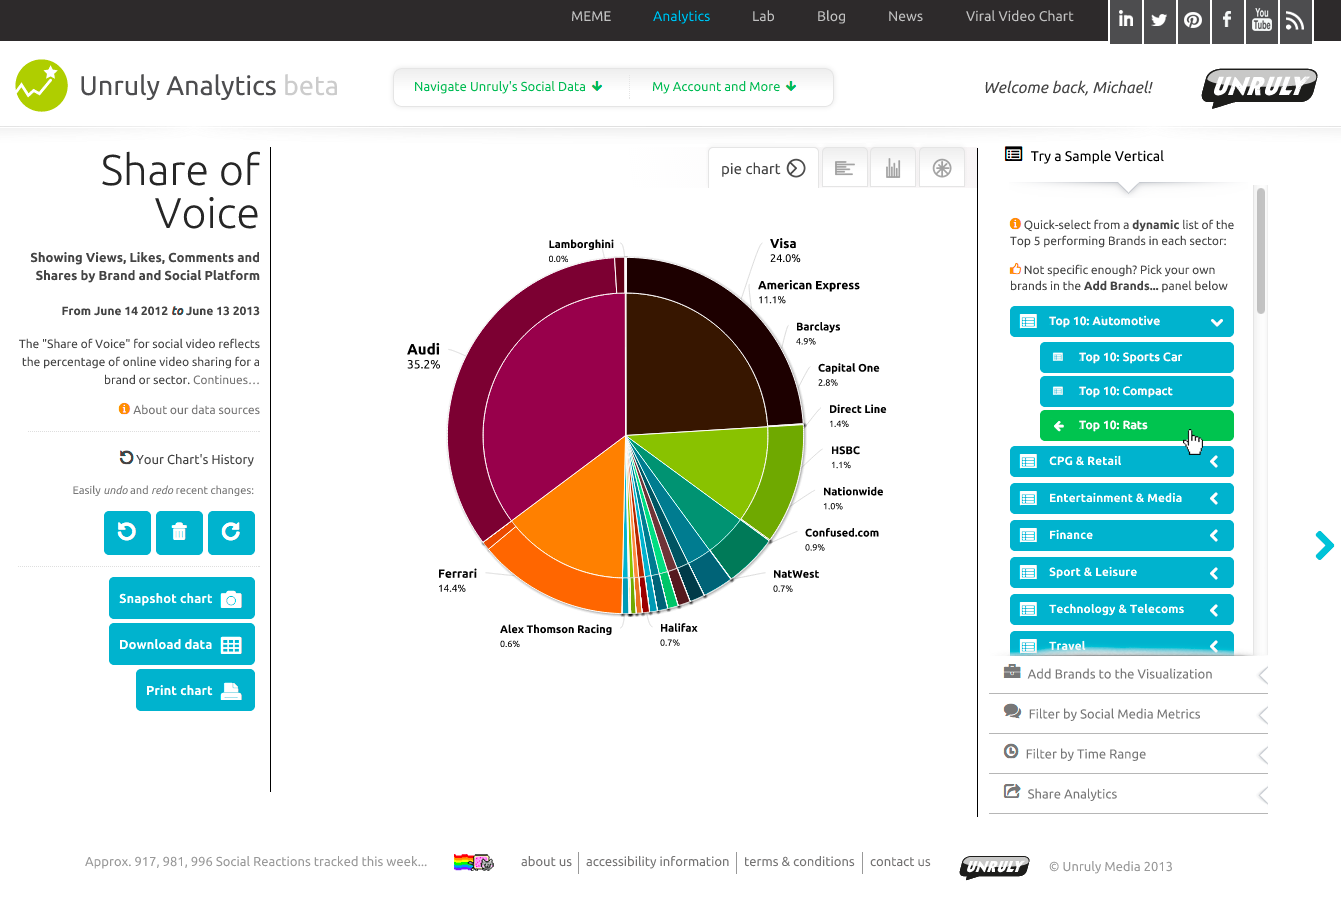Open the LinkedIn social icon
Screen dimensions: 1341x899
pyautogui.click(x=1126, y=20)
